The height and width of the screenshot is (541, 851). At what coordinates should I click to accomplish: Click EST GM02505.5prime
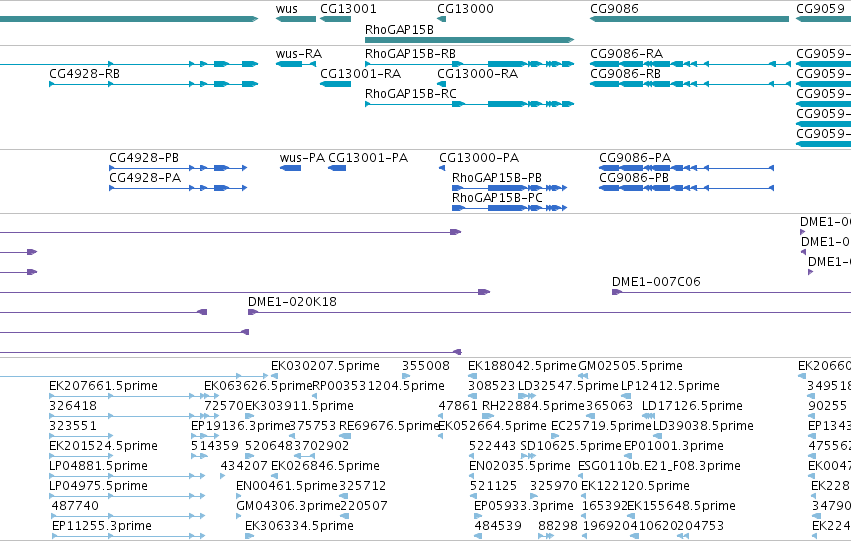(x=630, y=366)
